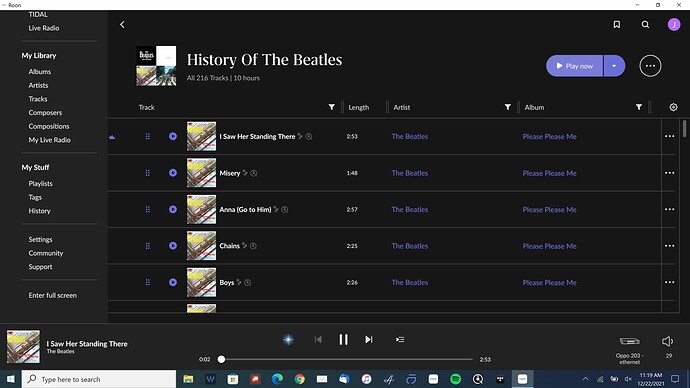
Task: Play I Saw Her Standing There track
Action: pos(173,136)
